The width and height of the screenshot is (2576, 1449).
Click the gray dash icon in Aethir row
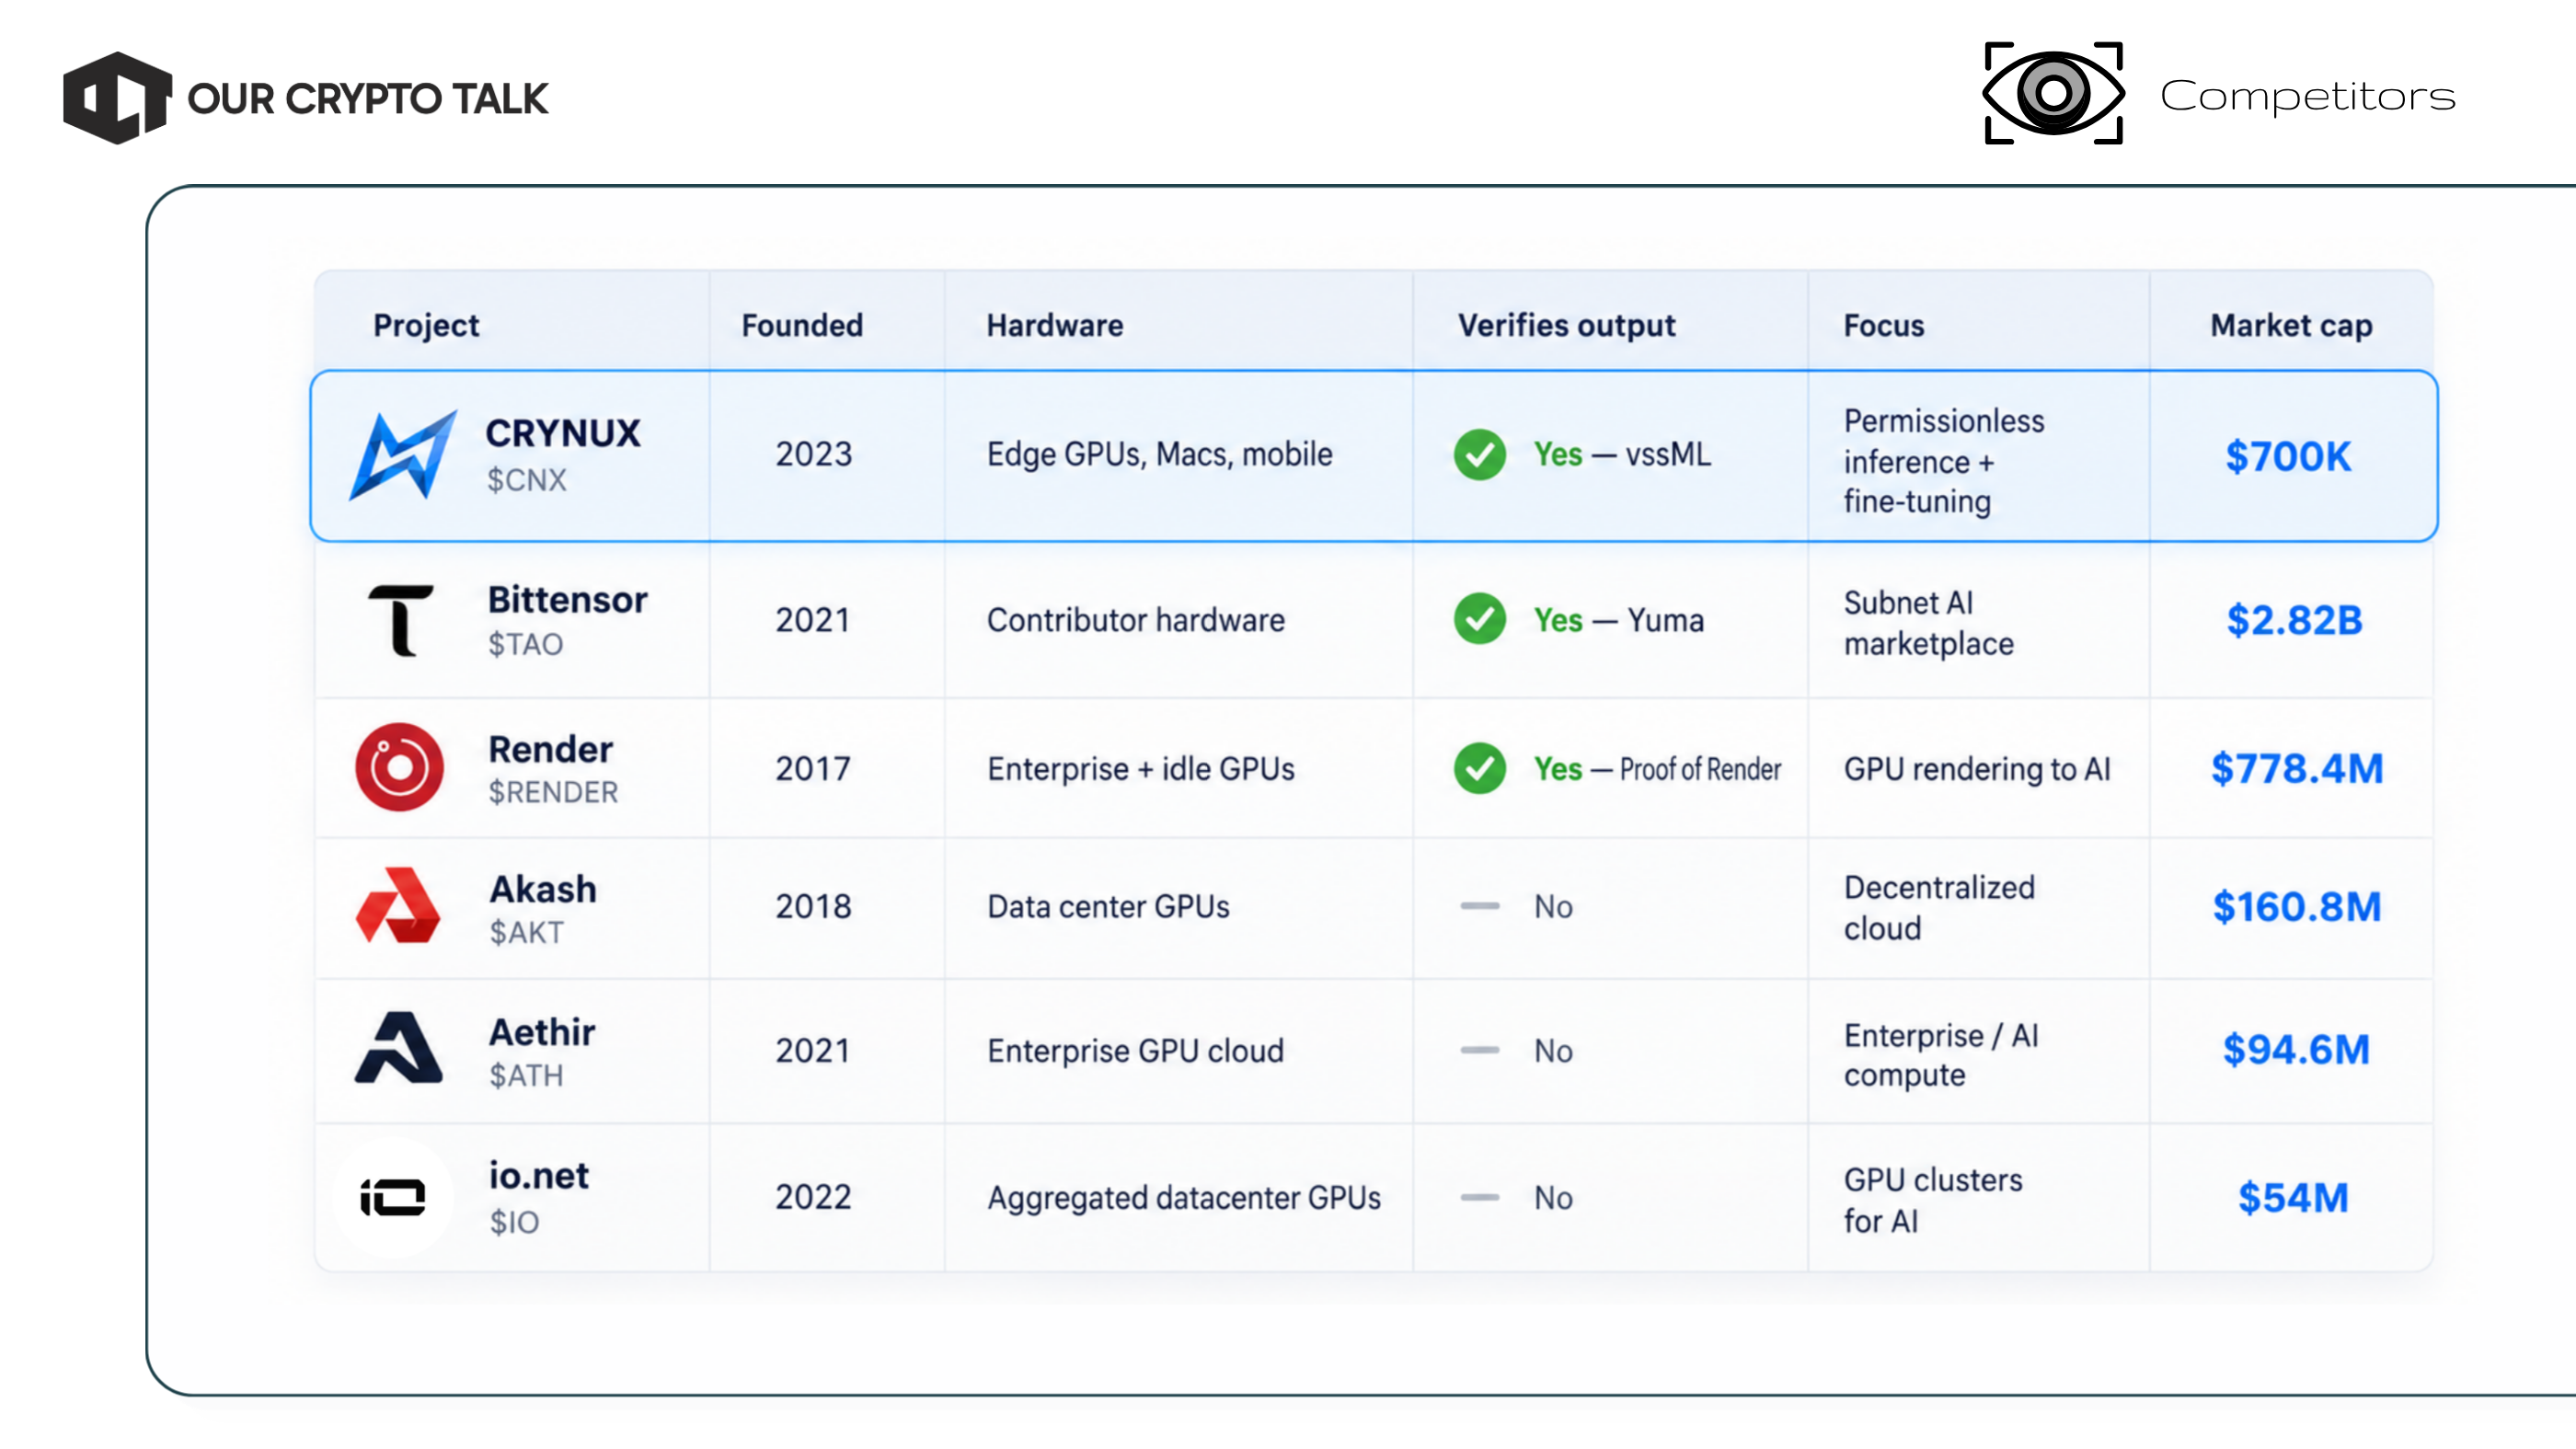click(x=1480, y=1050)
